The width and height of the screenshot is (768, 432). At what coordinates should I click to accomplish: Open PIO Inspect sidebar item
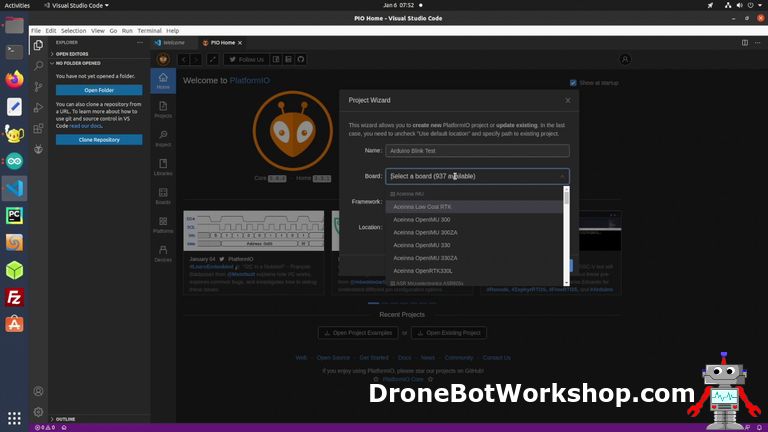tap(163, 139)
